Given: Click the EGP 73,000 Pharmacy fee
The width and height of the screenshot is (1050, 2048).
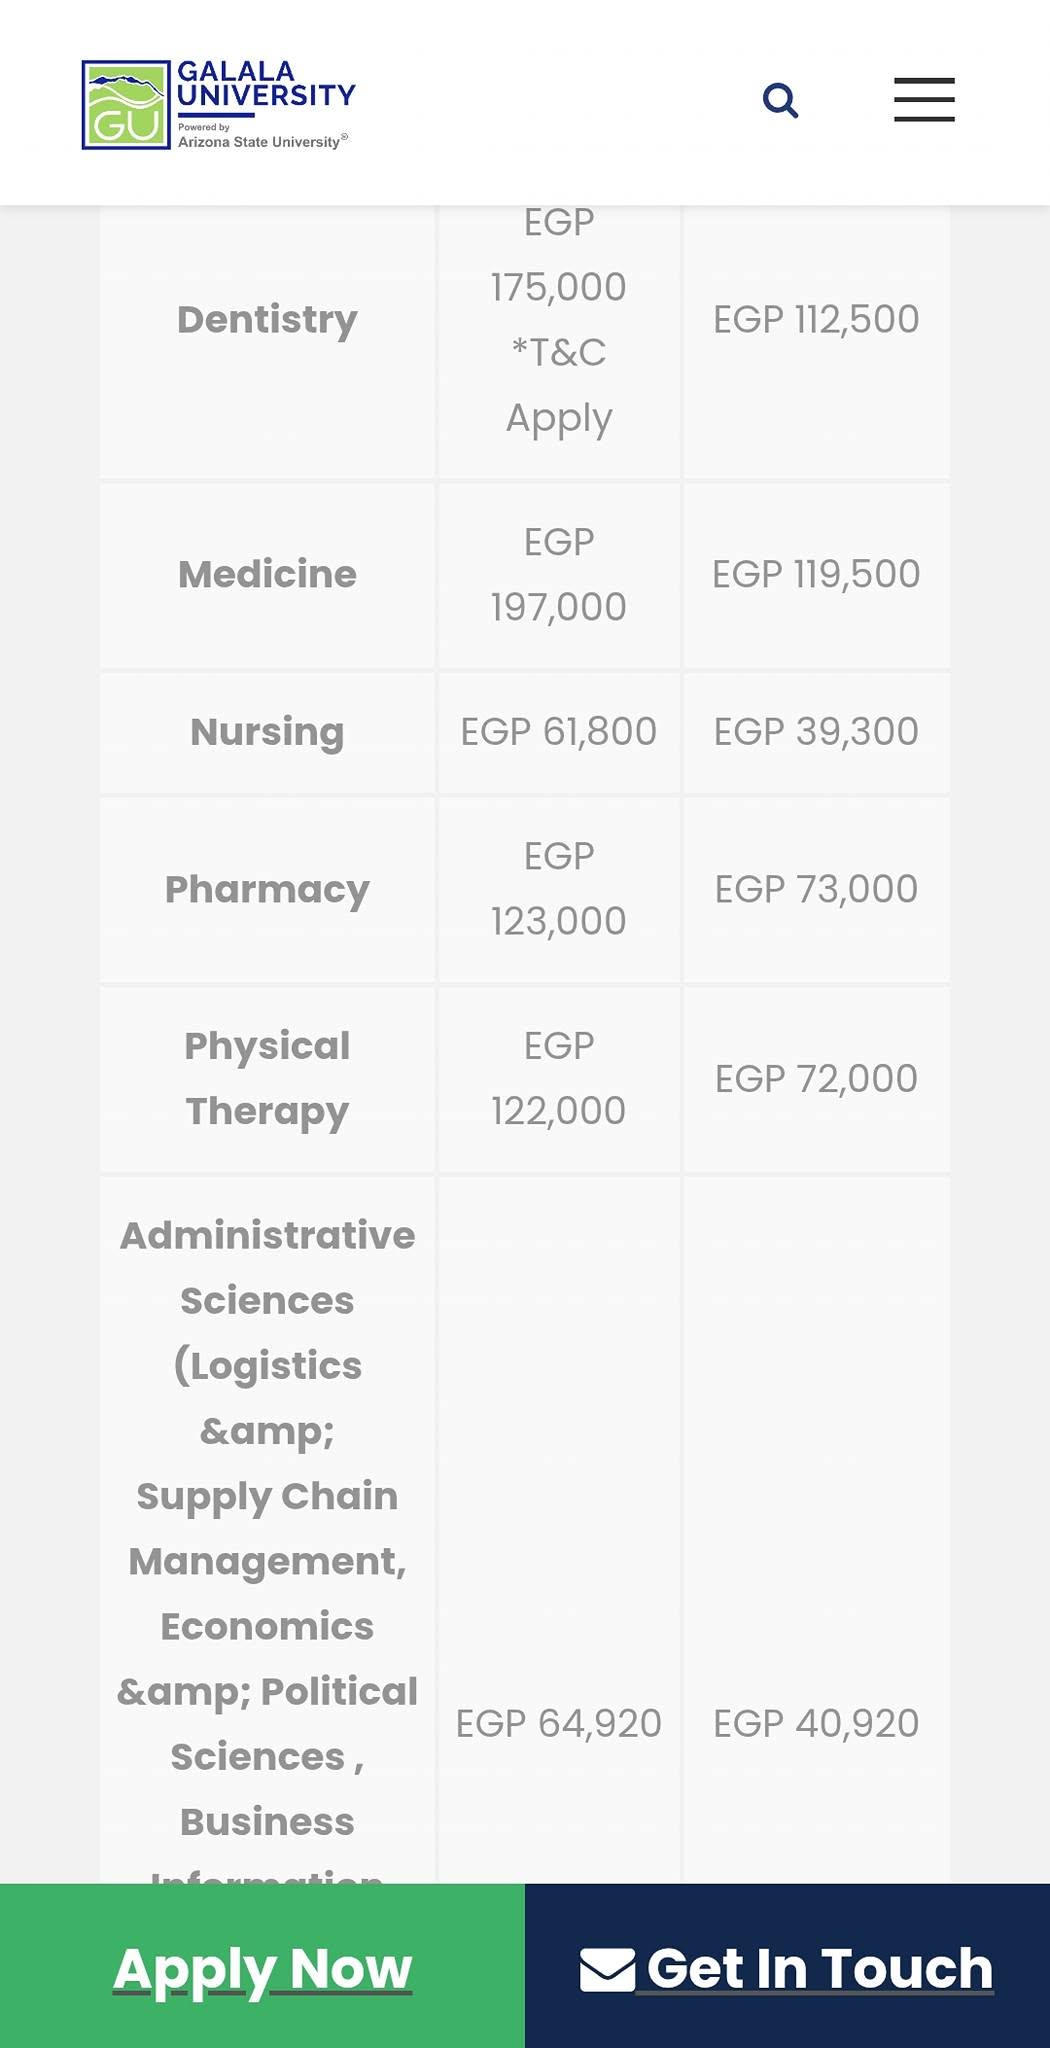Looking at the screenshot, I should tap(816, 890).
